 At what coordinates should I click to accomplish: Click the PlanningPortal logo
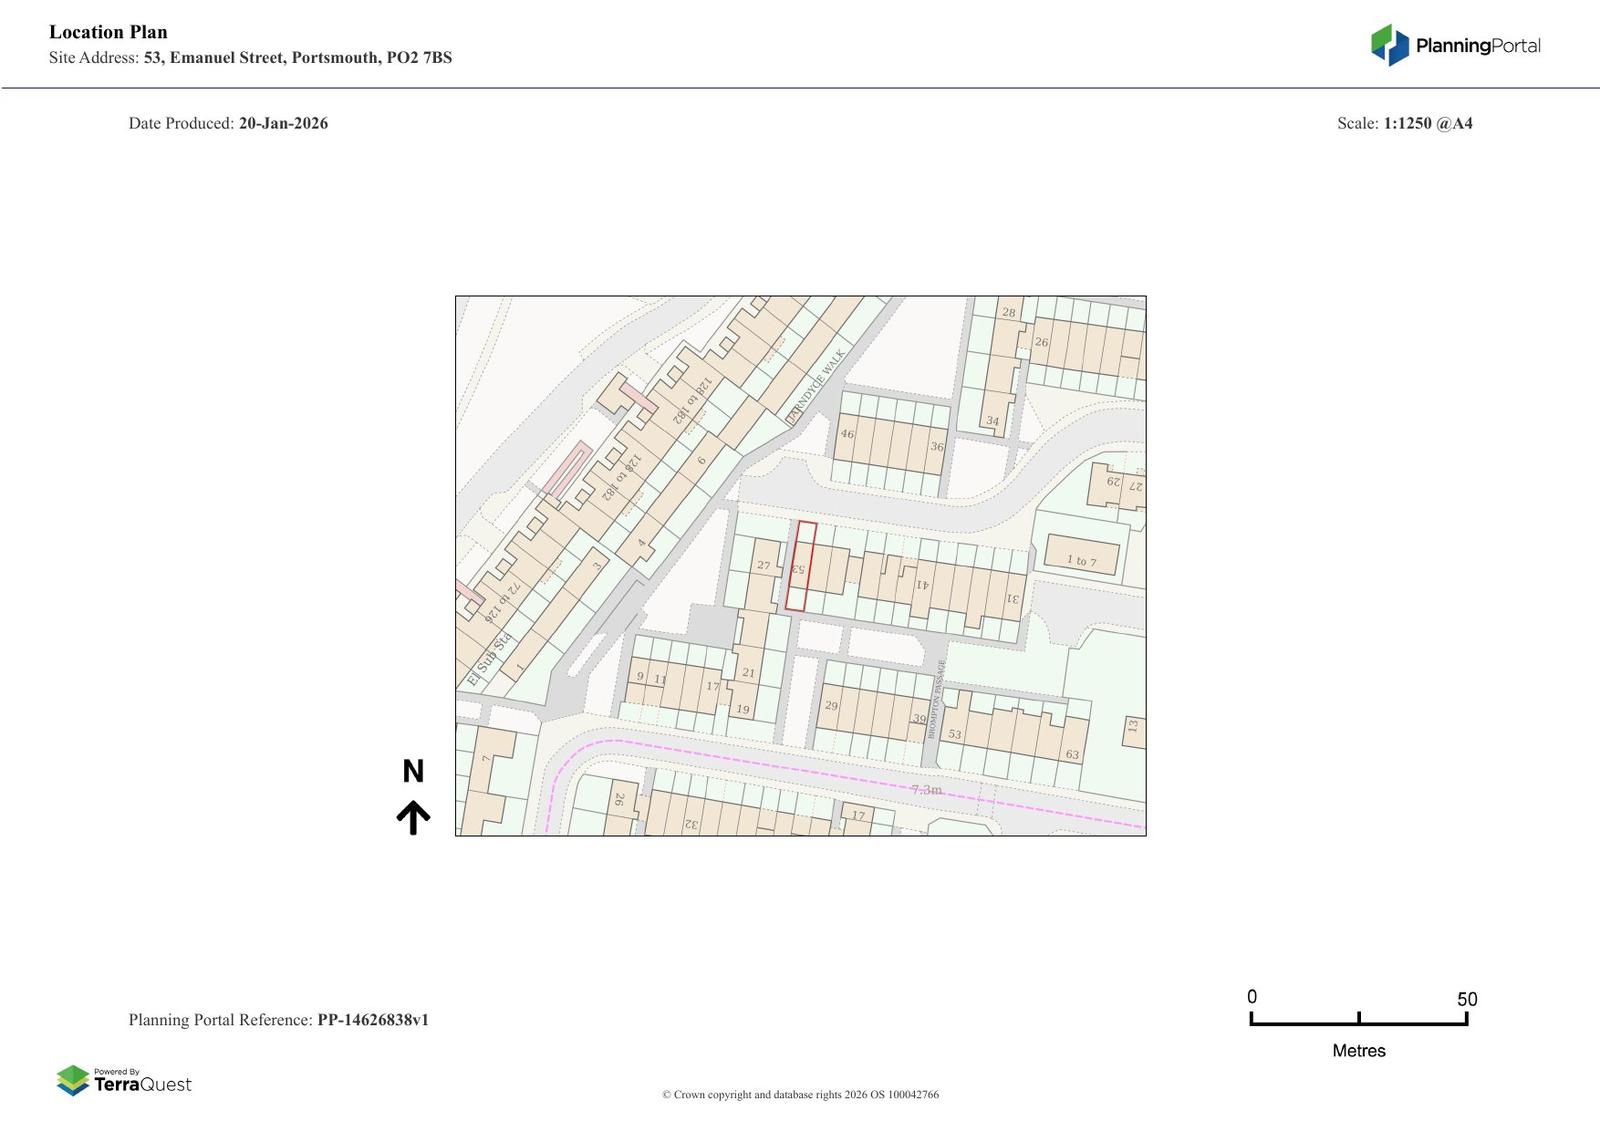[x=1455, y=45]
